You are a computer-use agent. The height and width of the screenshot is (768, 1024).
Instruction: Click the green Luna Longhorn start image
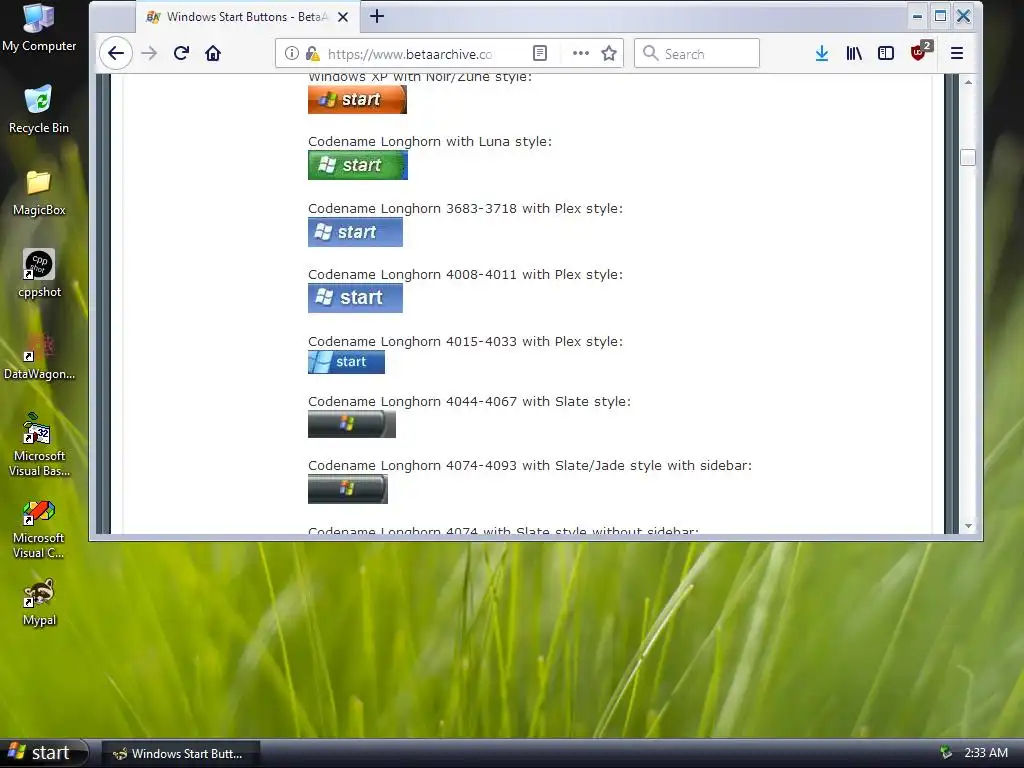tap(358, 165)
